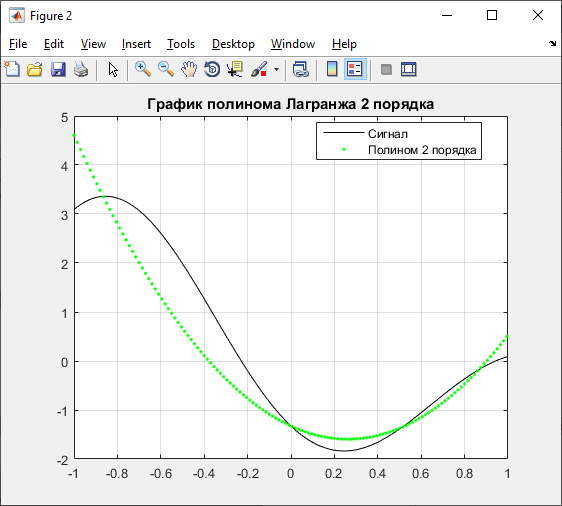Activate the Zoom Out magnifier tool
Viewport: 562px width, 506px height.
click(166, 69)
